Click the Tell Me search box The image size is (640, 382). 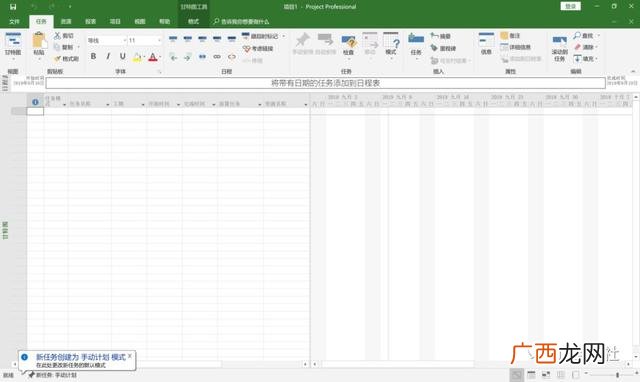241,21
